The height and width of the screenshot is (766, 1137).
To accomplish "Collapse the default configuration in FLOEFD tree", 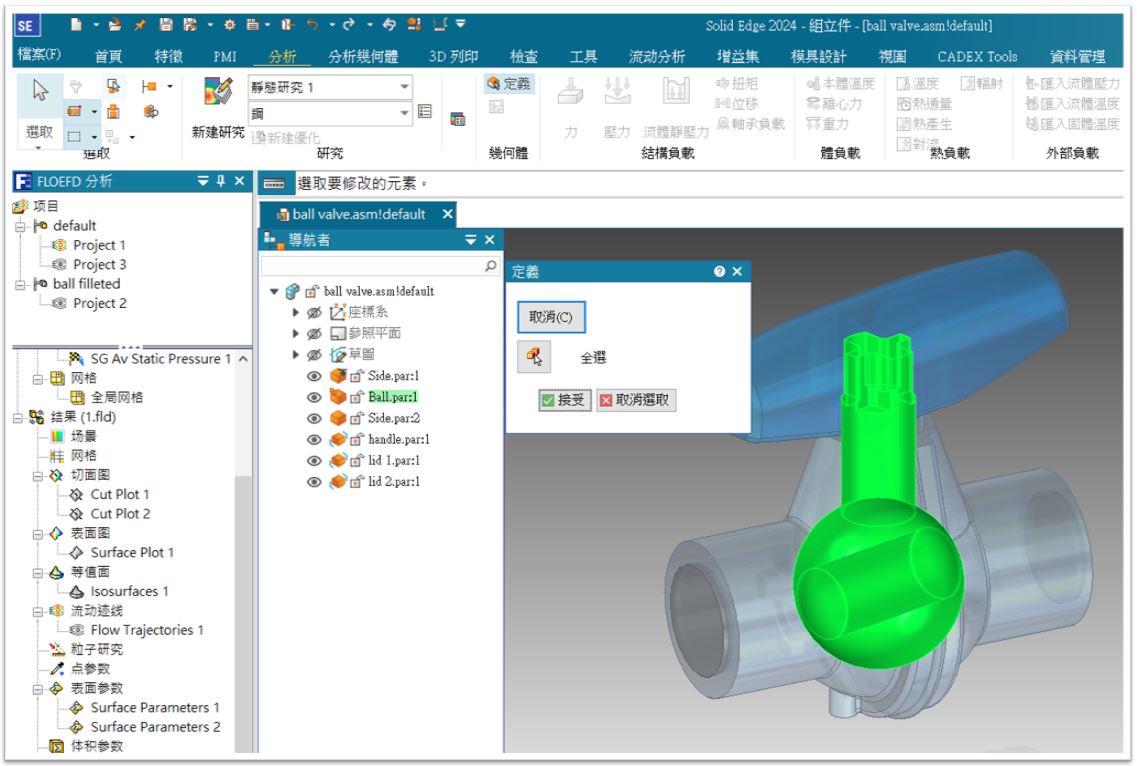I will 20,226.
